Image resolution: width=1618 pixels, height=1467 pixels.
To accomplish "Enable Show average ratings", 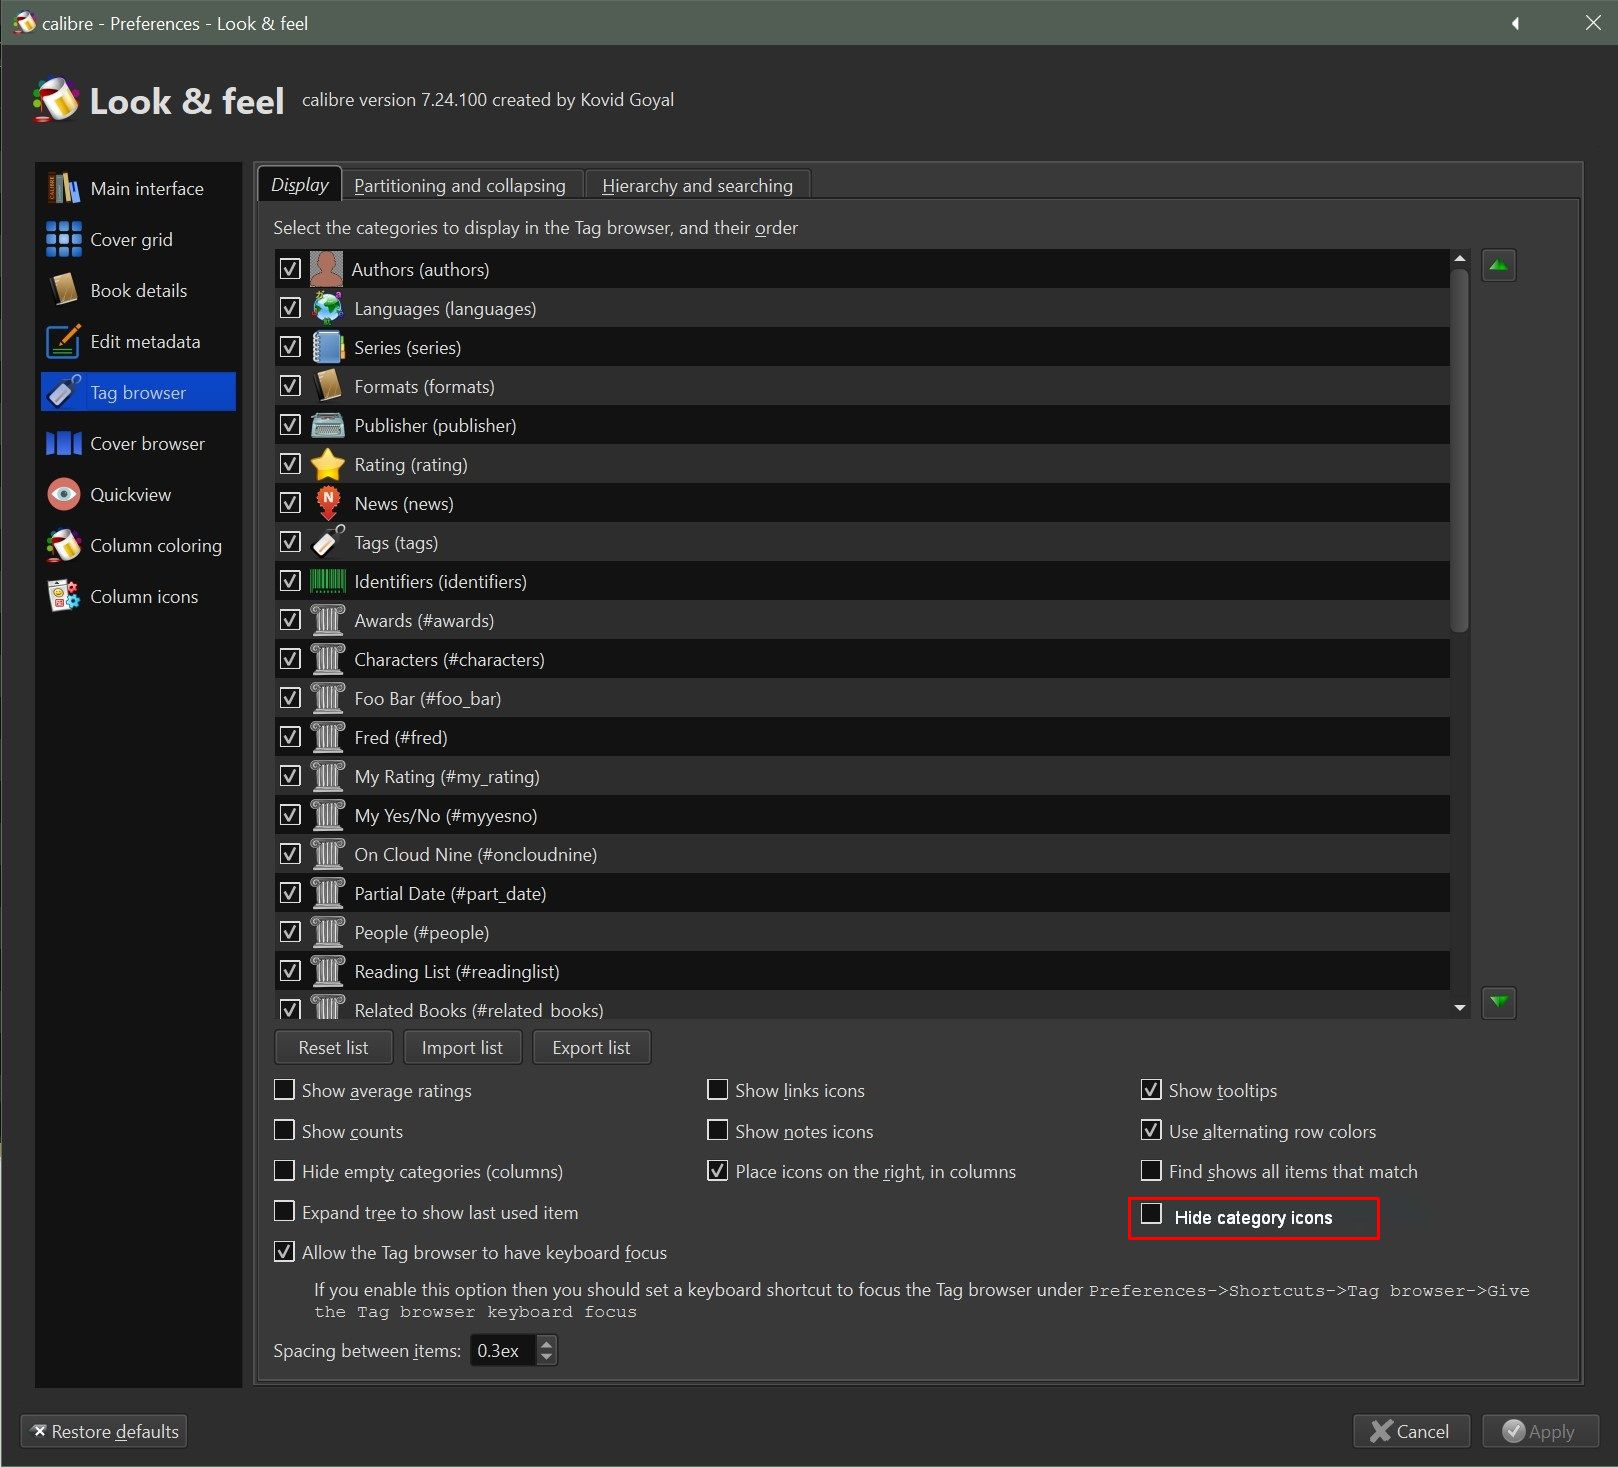I will click(x=285, y=1090).
